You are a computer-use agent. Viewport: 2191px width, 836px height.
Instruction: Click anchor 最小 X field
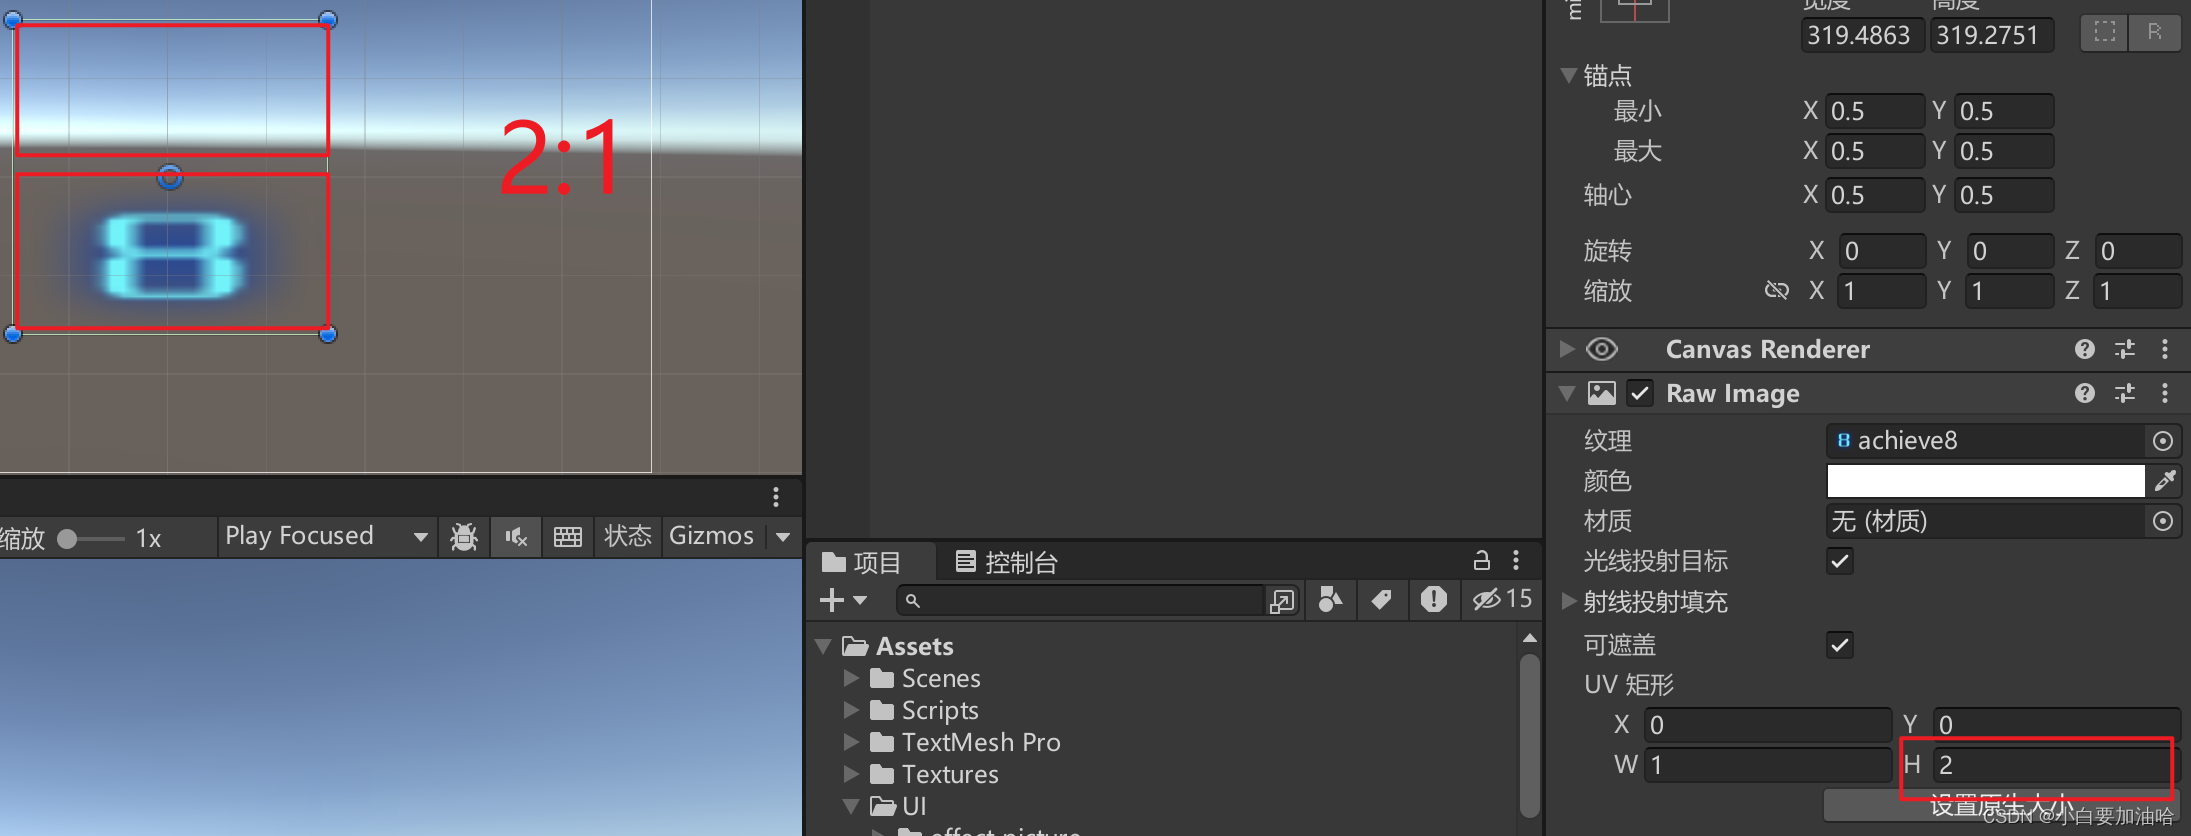[x=1875, y=111]
